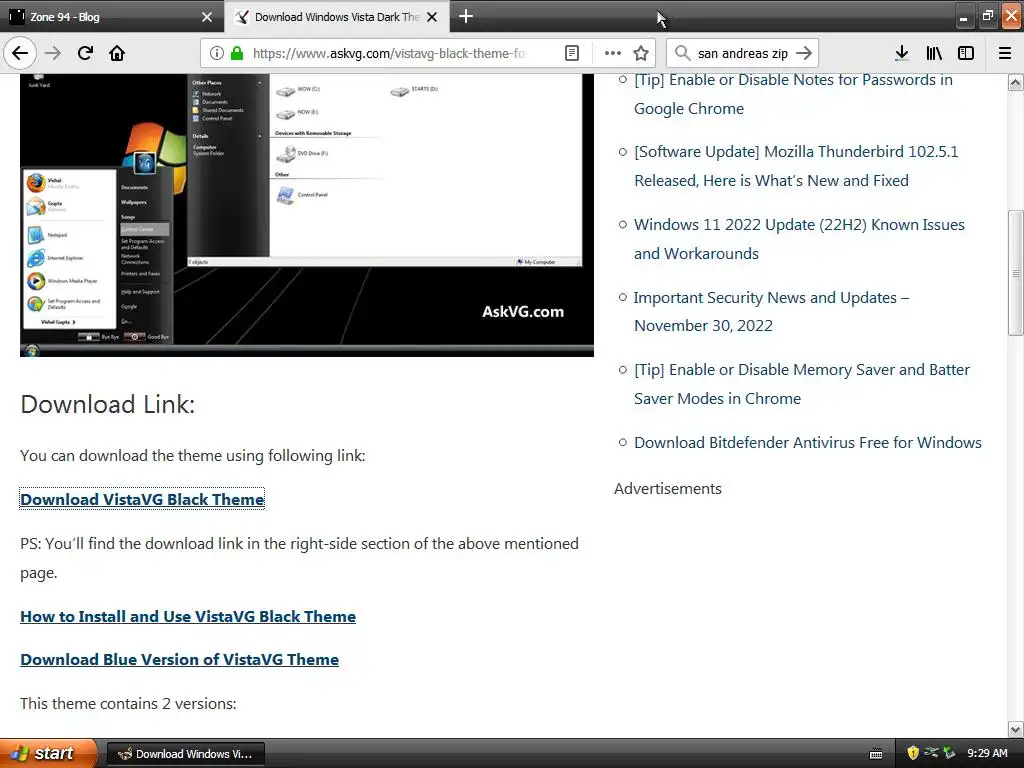This screenshot has height=768, width=1024.
Task: Click the on-screen keyboard tray icon
Action: 876,754
